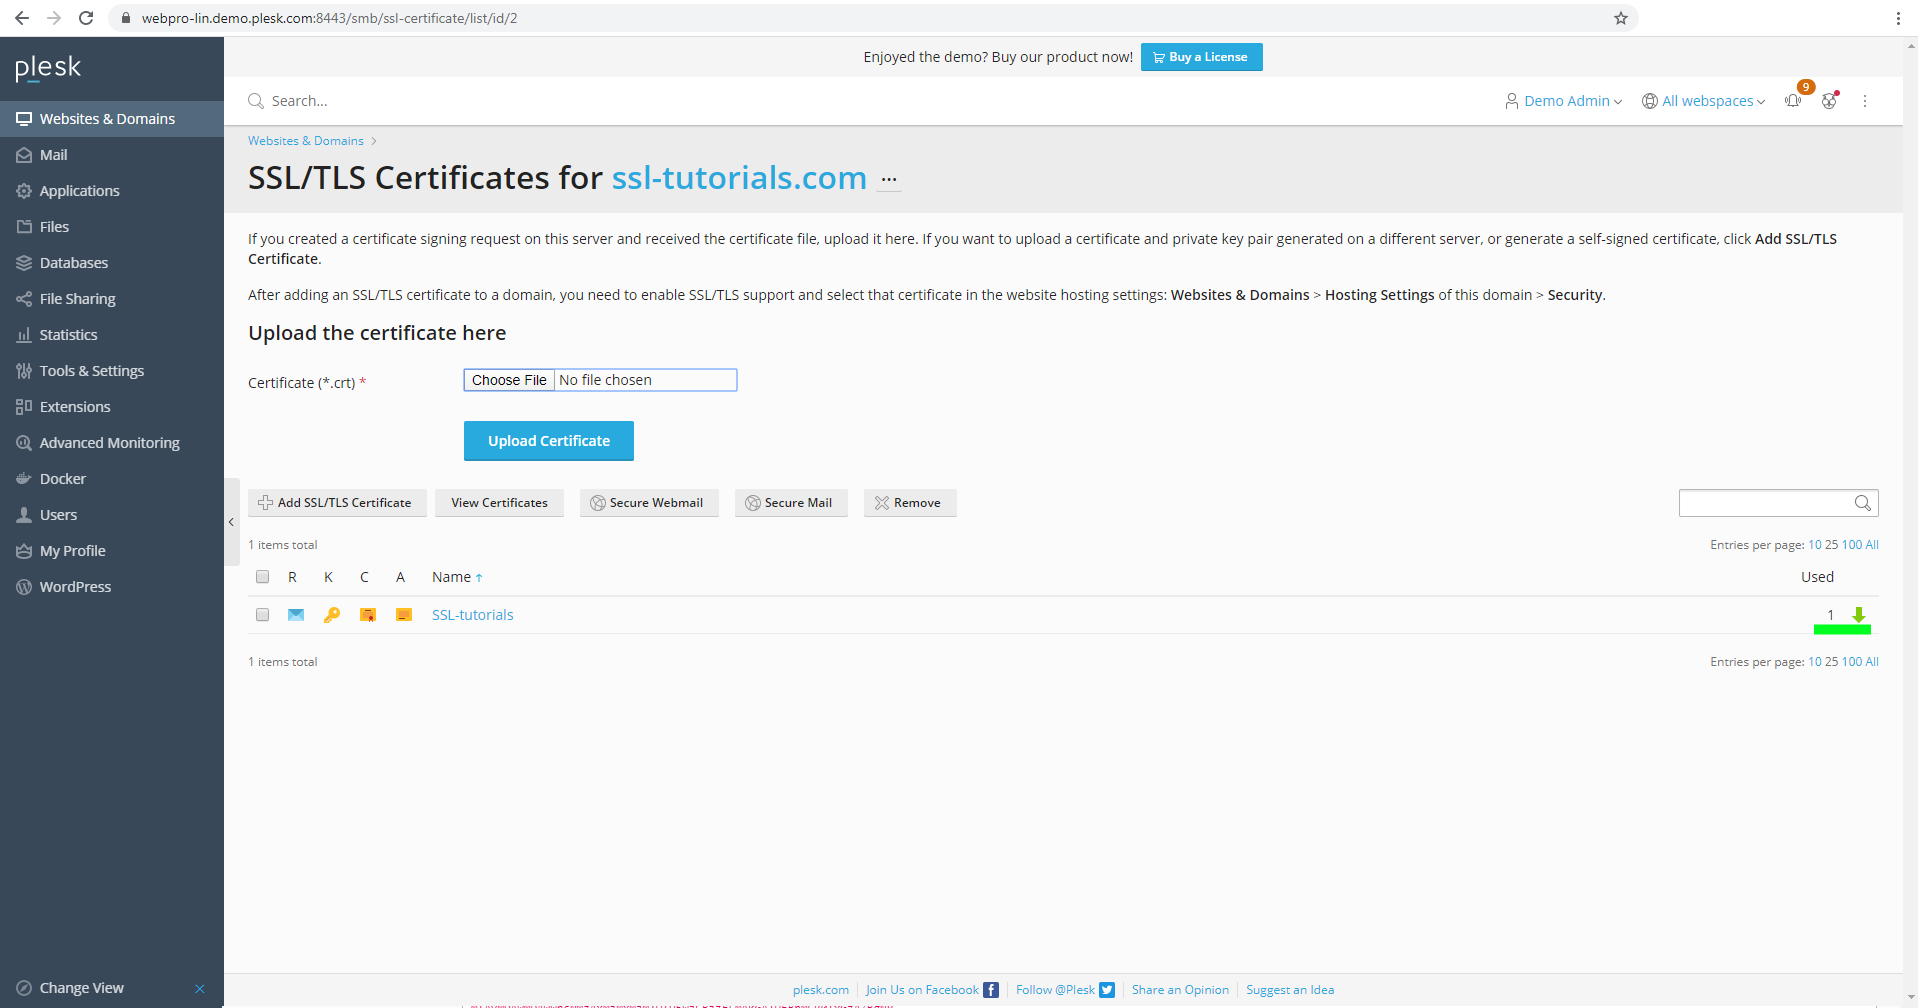Close the Change View bar
This screenshot has width=1918, height=1008.
click(200, 989)
